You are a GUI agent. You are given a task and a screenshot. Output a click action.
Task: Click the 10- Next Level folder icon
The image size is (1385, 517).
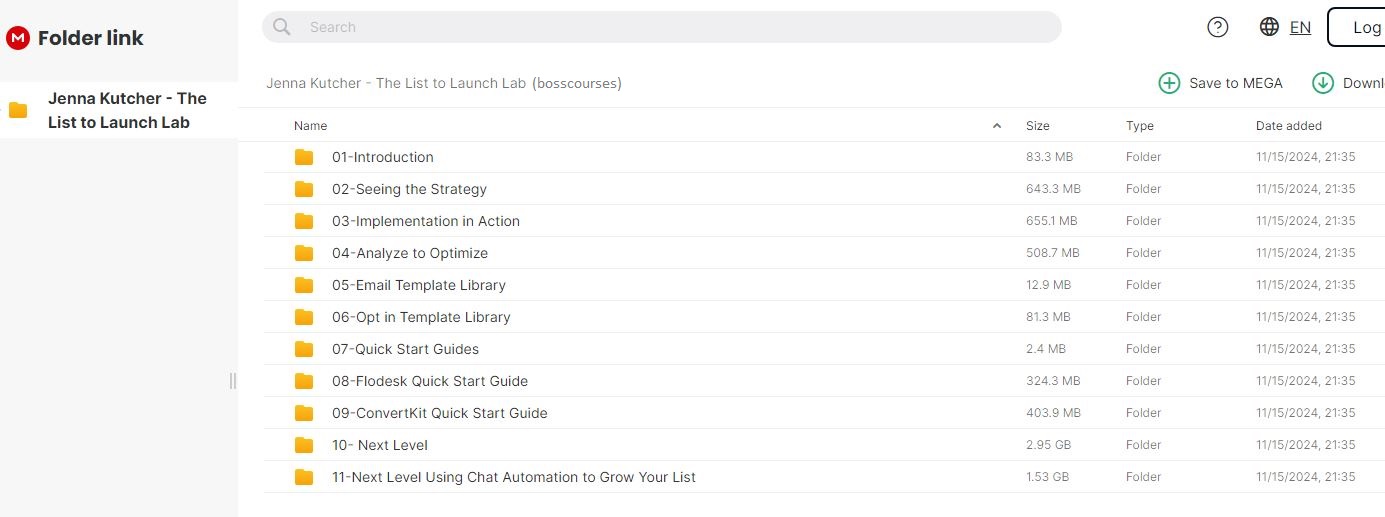tap(304, 445)
